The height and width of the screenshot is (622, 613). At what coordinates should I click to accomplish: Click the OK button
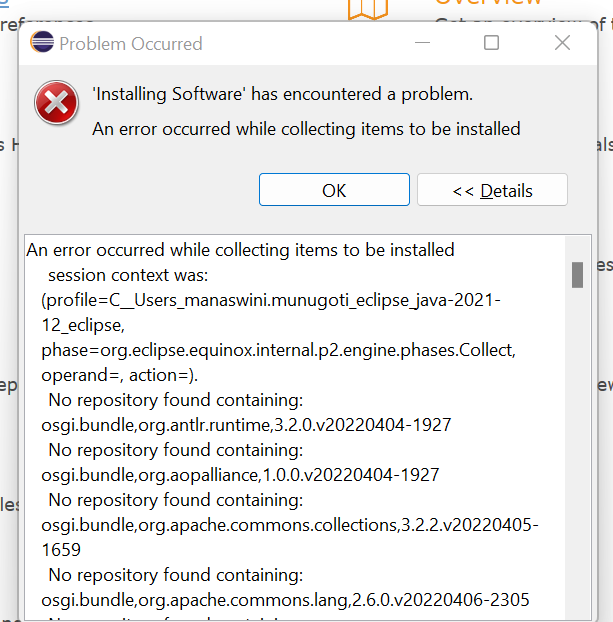334,190
